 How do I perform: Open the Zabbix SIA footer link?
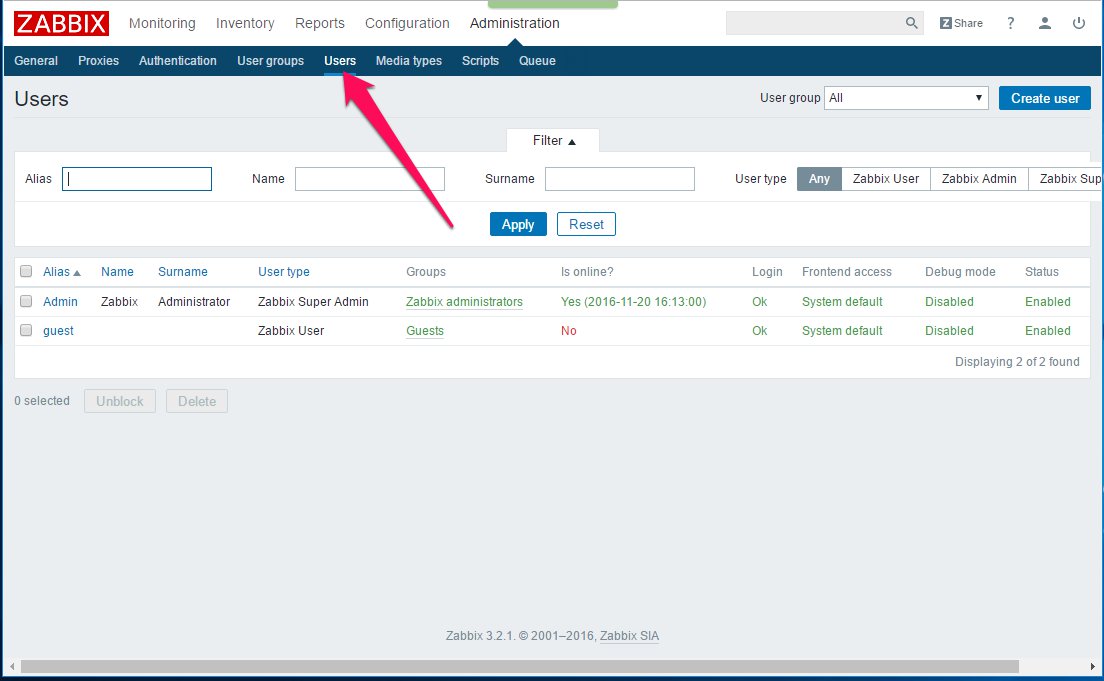tap(629, 635)
